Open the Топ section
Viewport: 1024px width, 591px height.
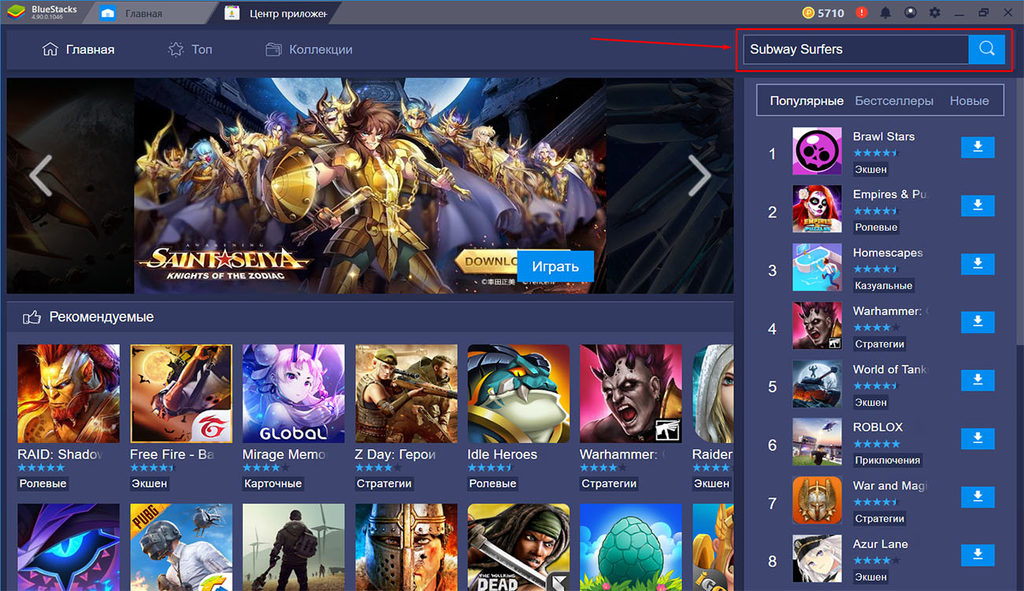190,50
